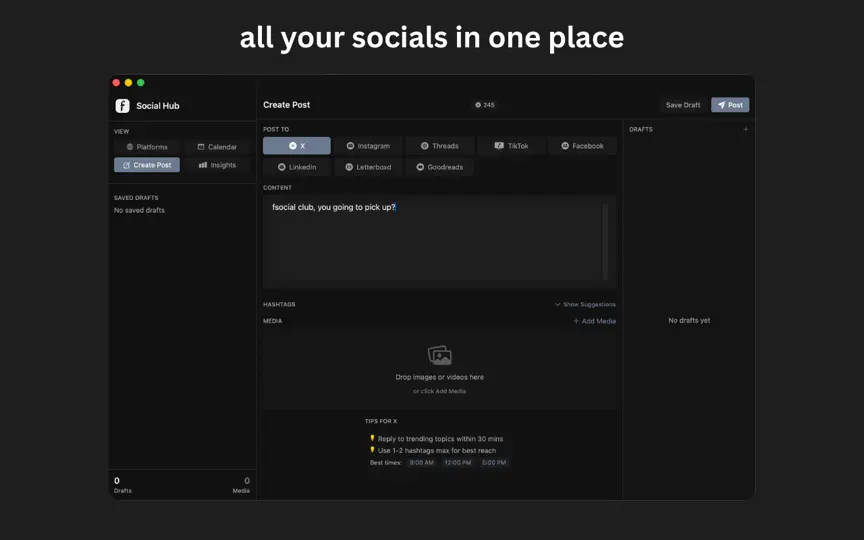Add a new draft with the plus icon
The image size is (864, 540).
click(746, 129)
